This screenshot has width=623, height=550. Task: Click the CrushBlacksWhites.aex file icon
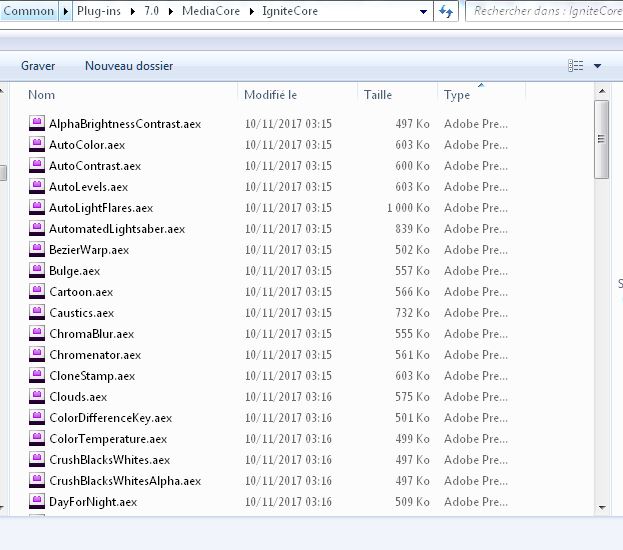[x=37, y=460]
